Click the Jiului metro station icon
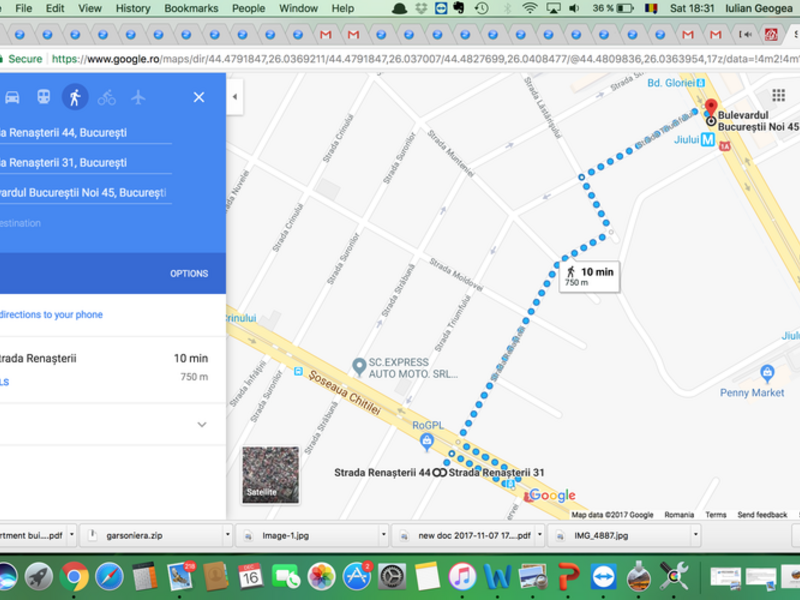The width and height of the screenshot is (800, 600). click(708, 141)
